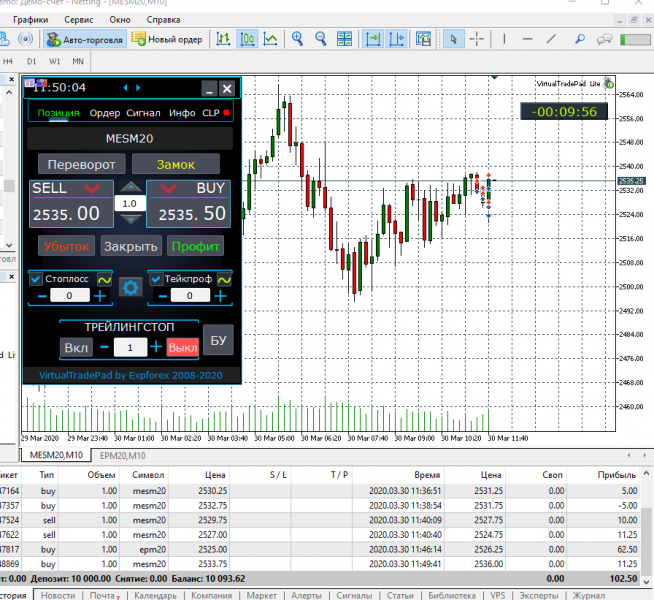Viewport: 654px width, 600px height.
Task: Select the trendline drawing tool
Action: [x=551, y=39]
